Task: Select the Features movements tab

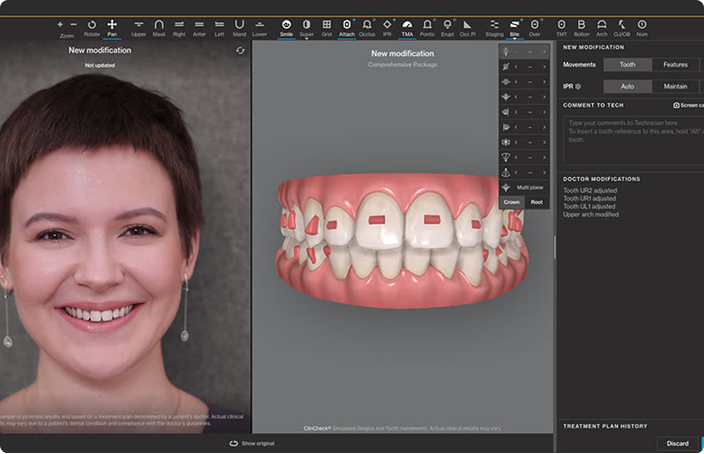Action: point(675,65)
